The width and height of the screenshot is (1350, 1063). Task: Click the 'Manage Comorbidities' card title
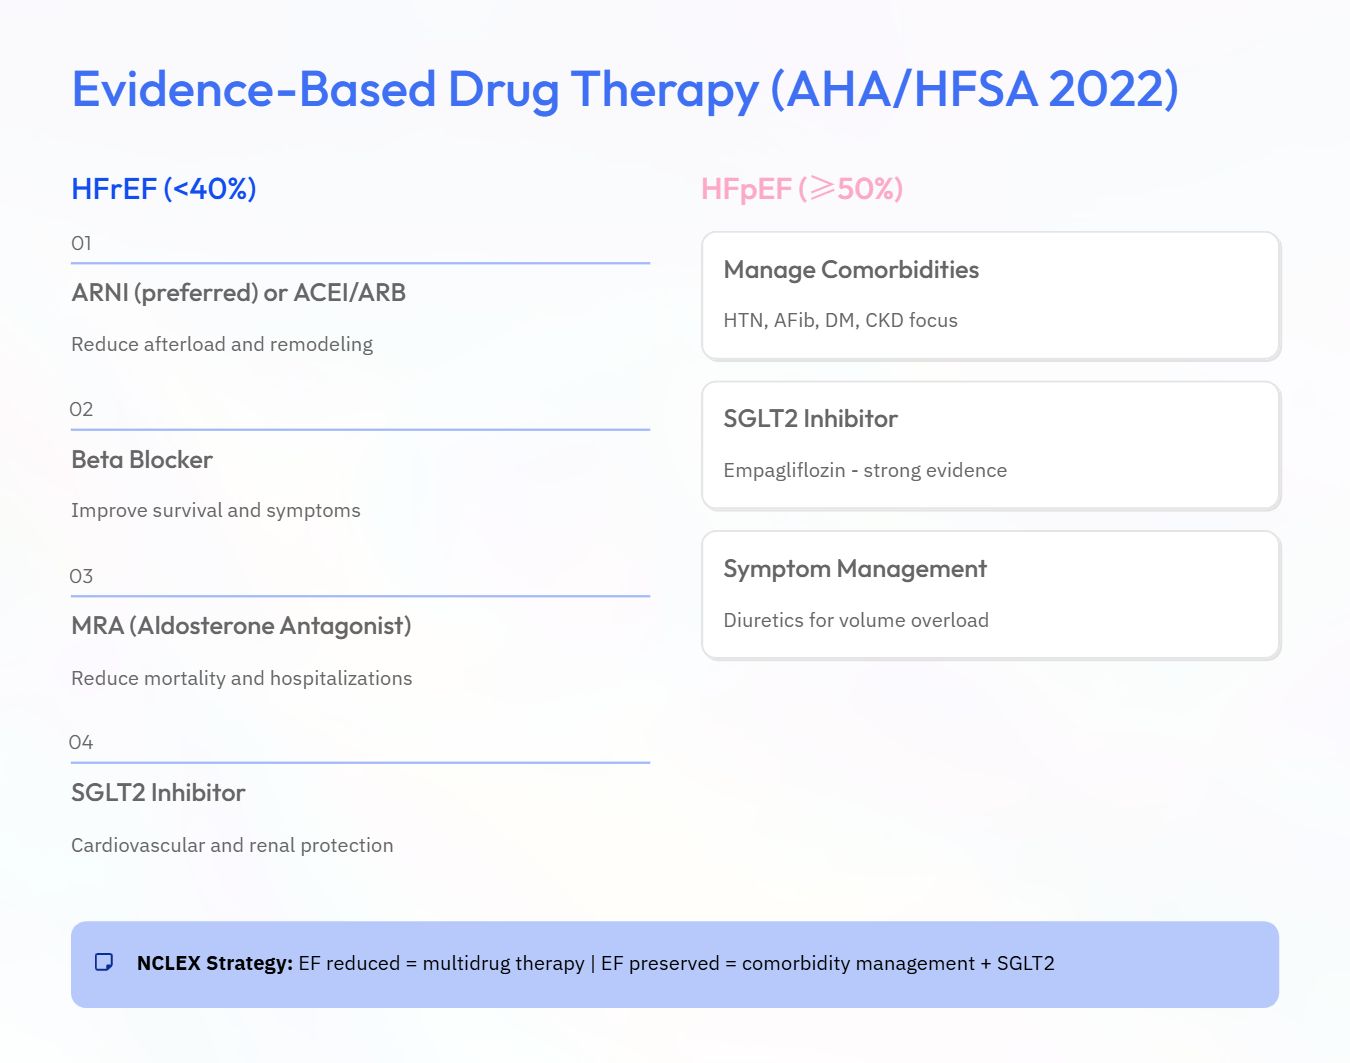tap(851, 270)
